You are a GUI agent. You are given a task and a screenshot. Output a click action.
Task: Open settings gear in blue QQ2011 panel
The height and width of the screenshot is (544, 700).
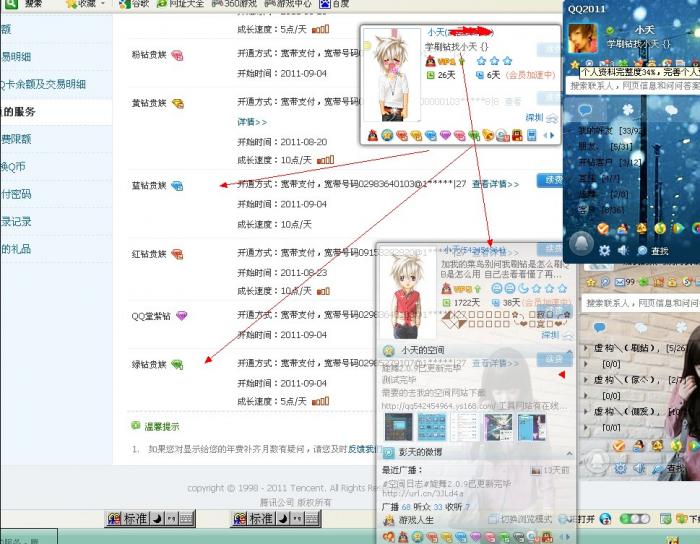[604, 250]
